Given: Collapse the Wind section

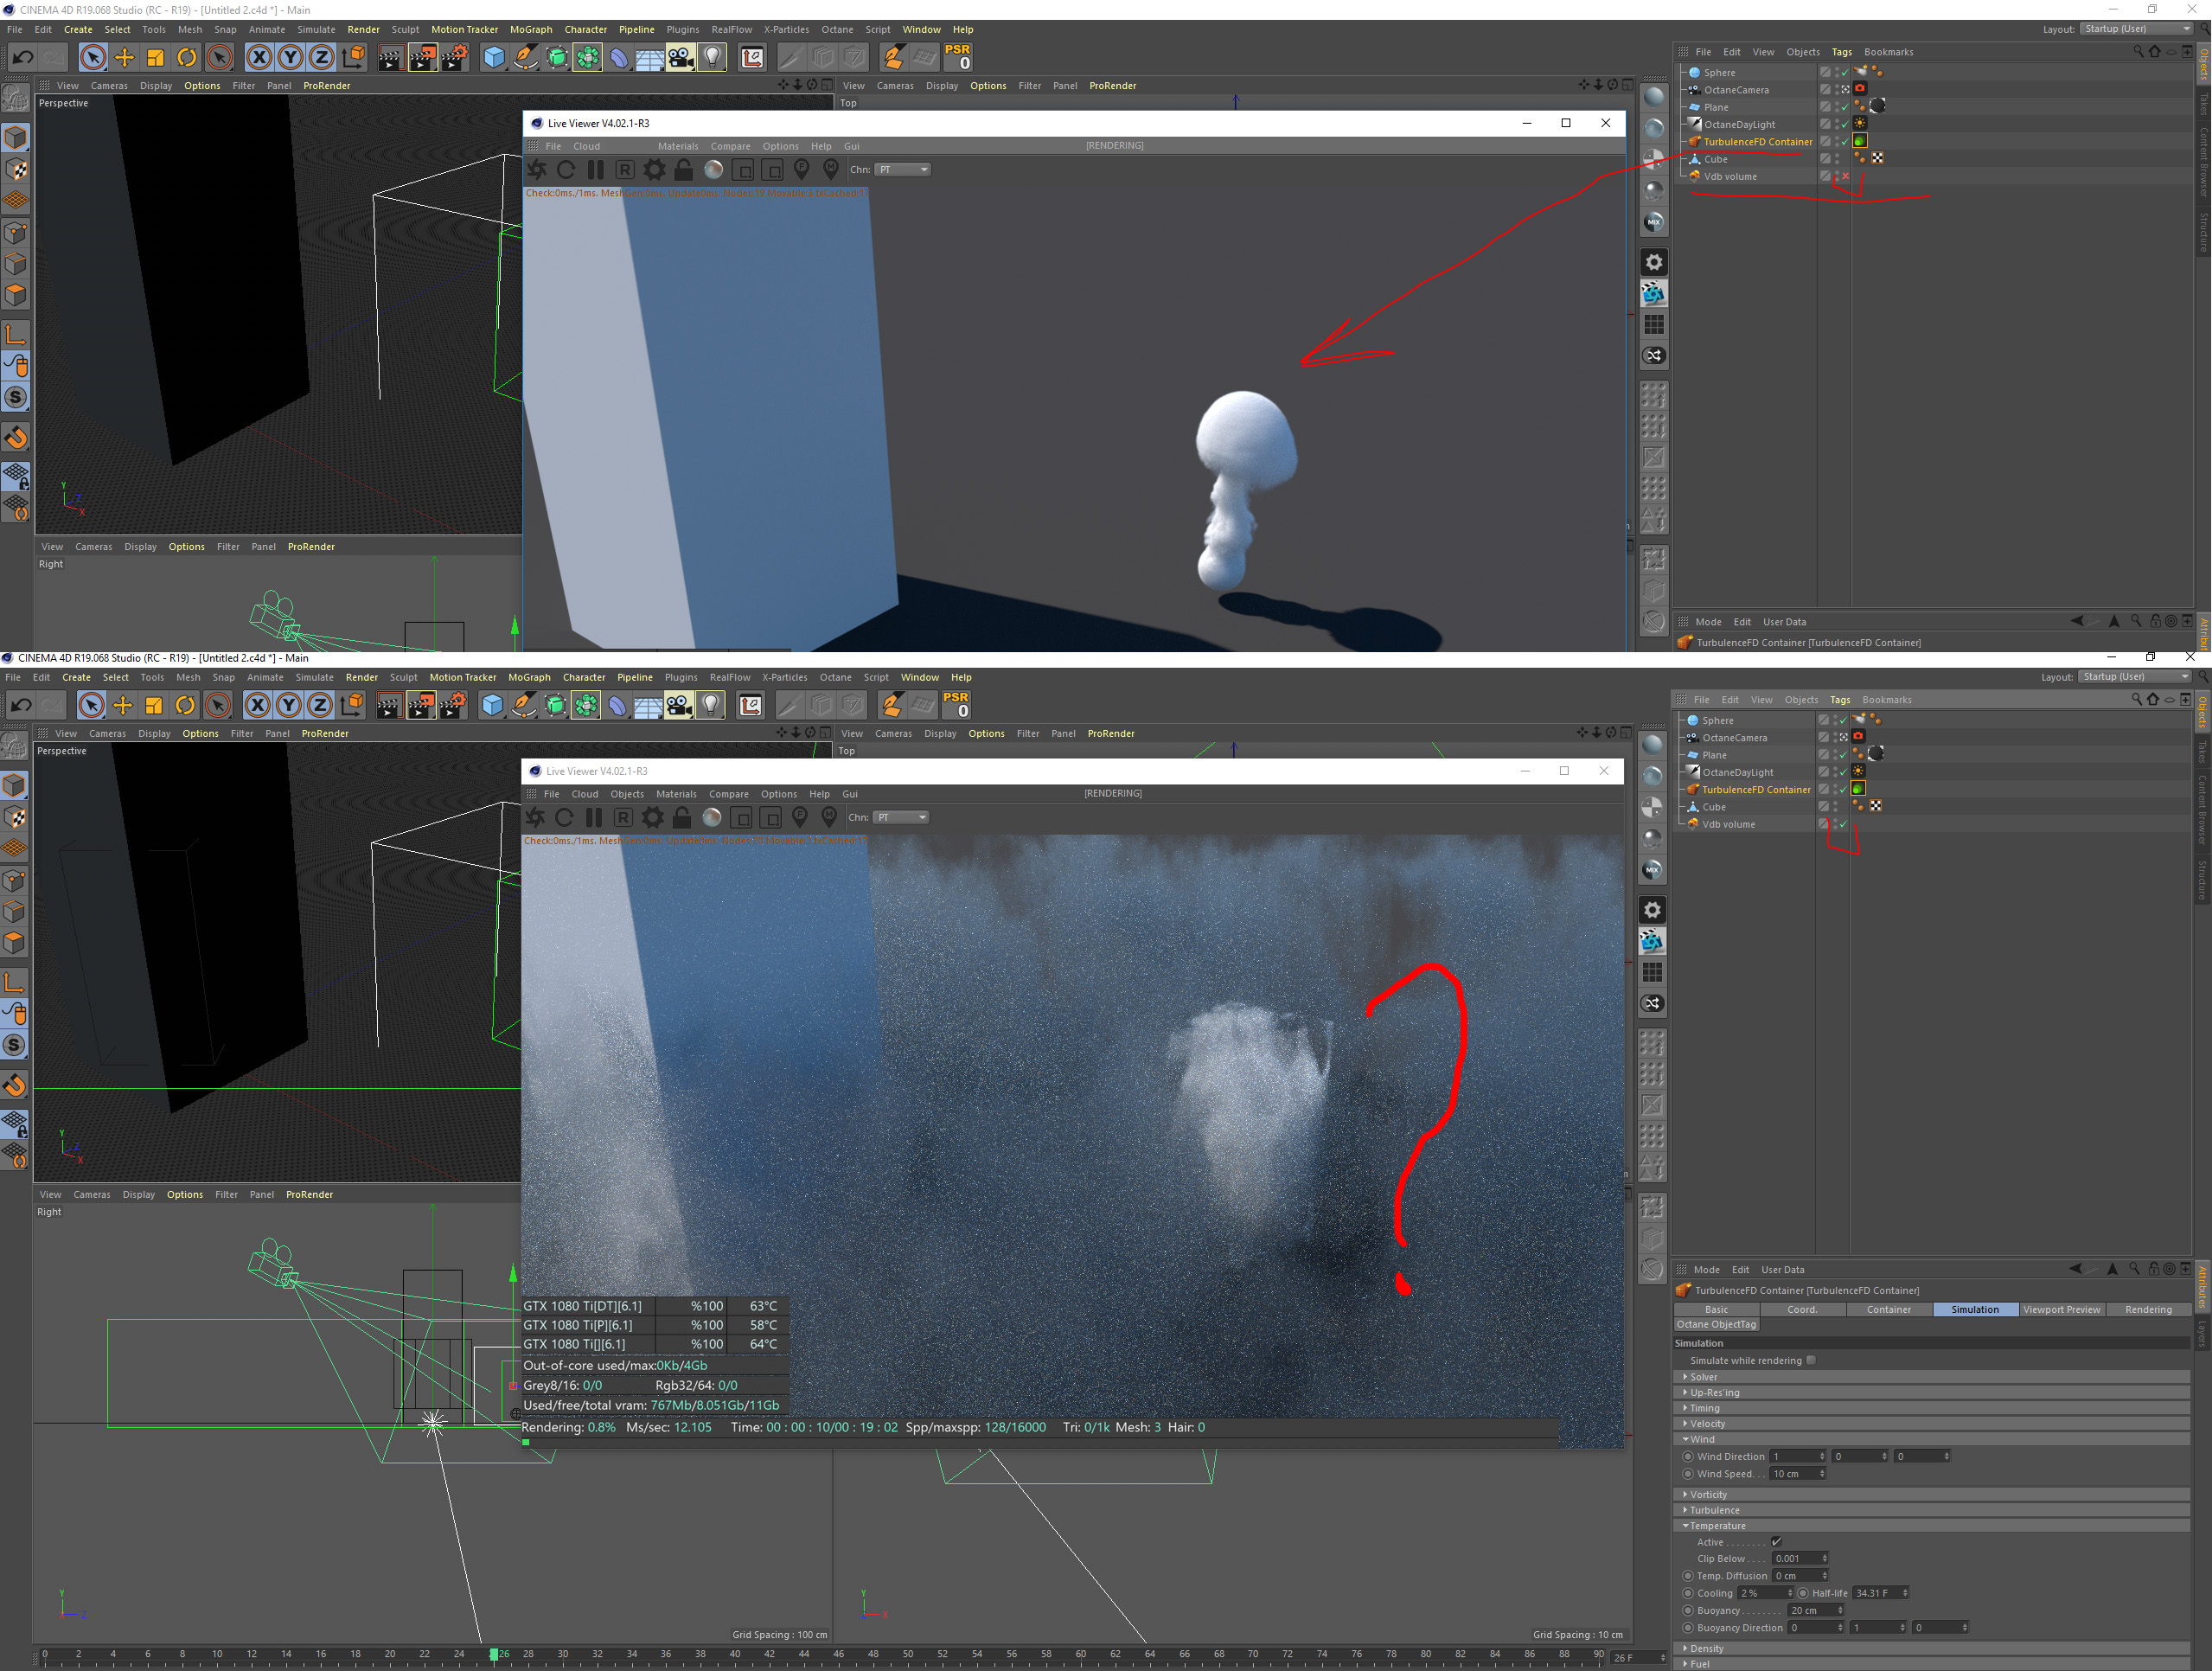Looking at the screenshot, I should coord(1701,1439).
